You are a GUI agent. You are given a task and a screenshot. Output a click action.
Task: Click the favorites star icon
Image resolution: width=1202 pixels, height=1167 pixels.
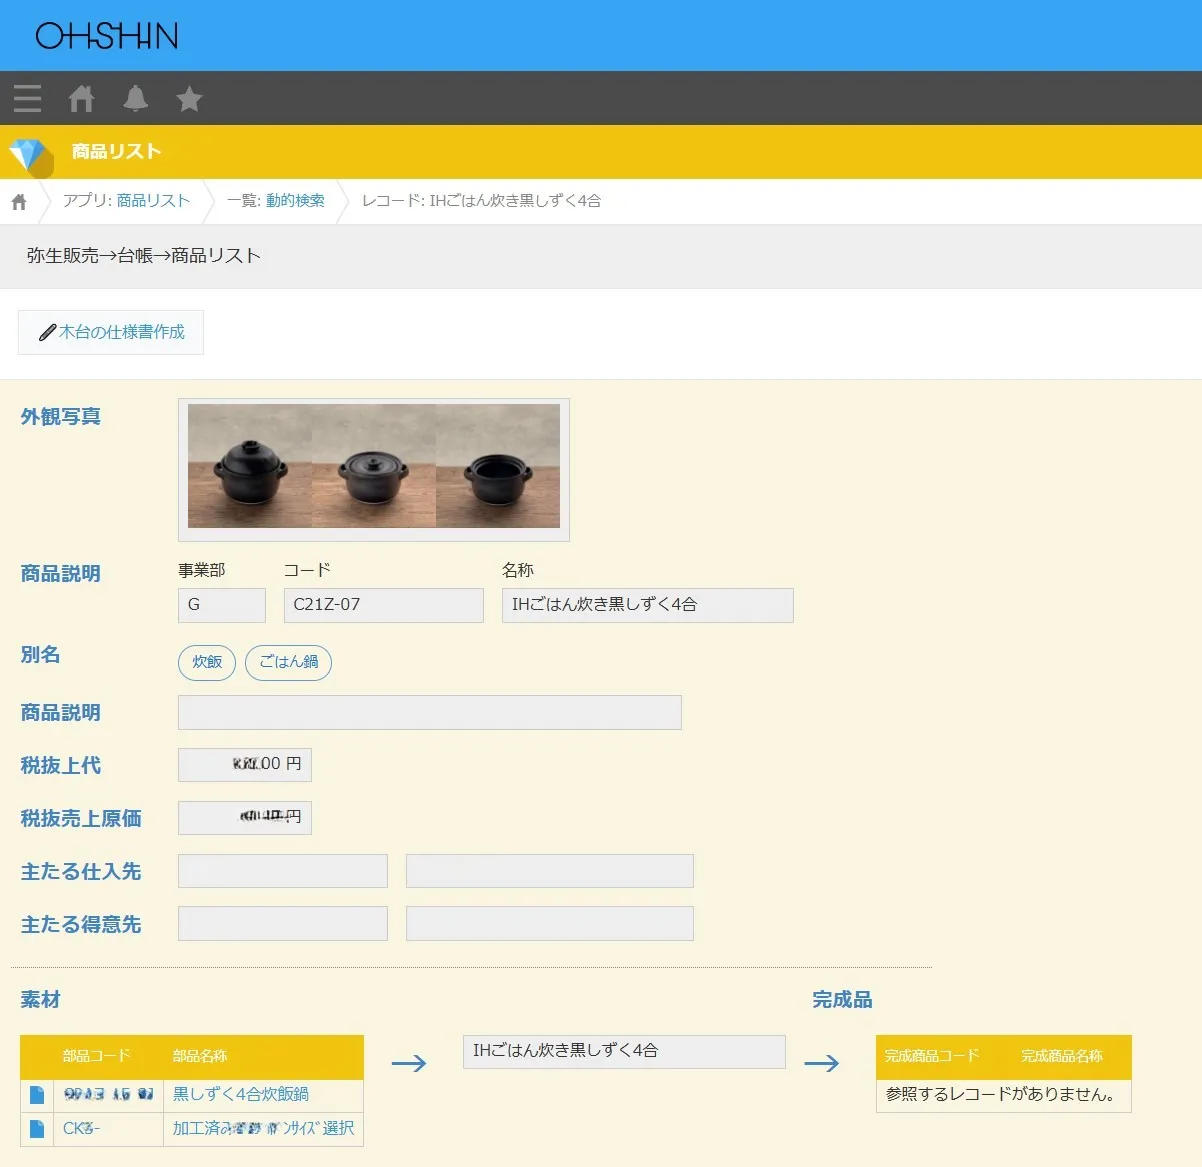point(189,98)
